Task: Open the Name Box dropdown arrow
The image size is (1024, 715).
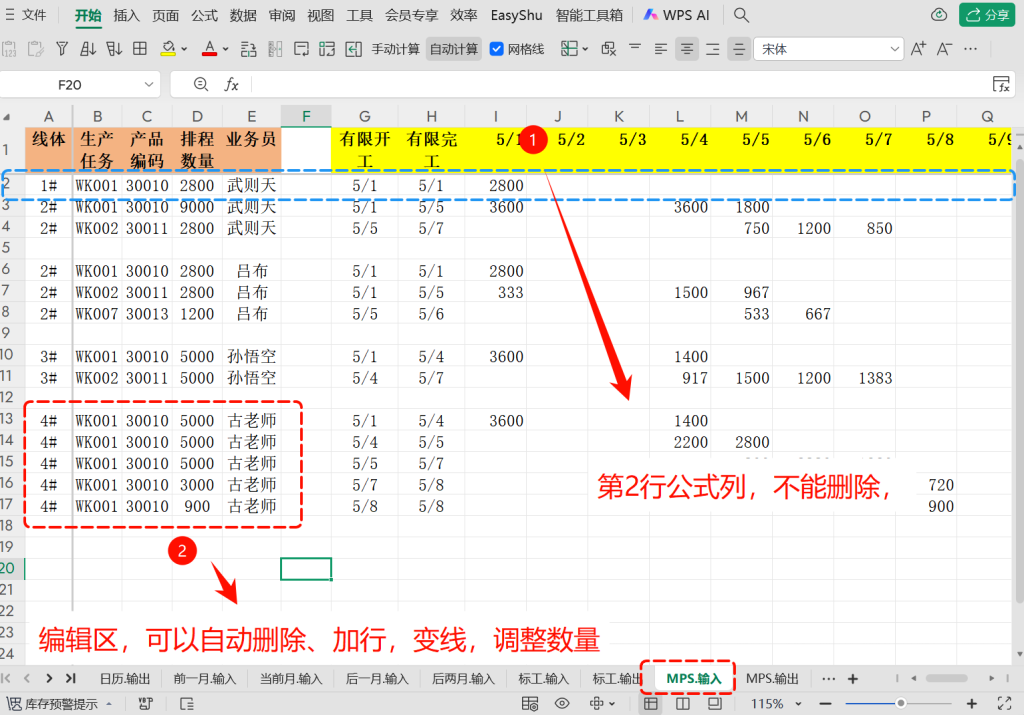Action: 149,84
